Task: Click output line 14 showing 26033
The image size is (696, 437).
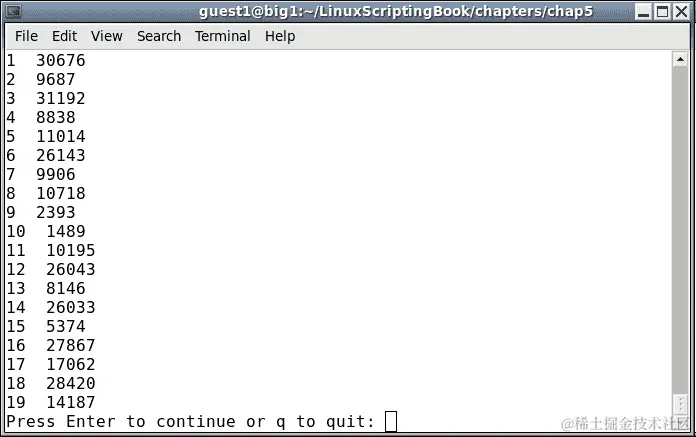Action: (51, 307)
